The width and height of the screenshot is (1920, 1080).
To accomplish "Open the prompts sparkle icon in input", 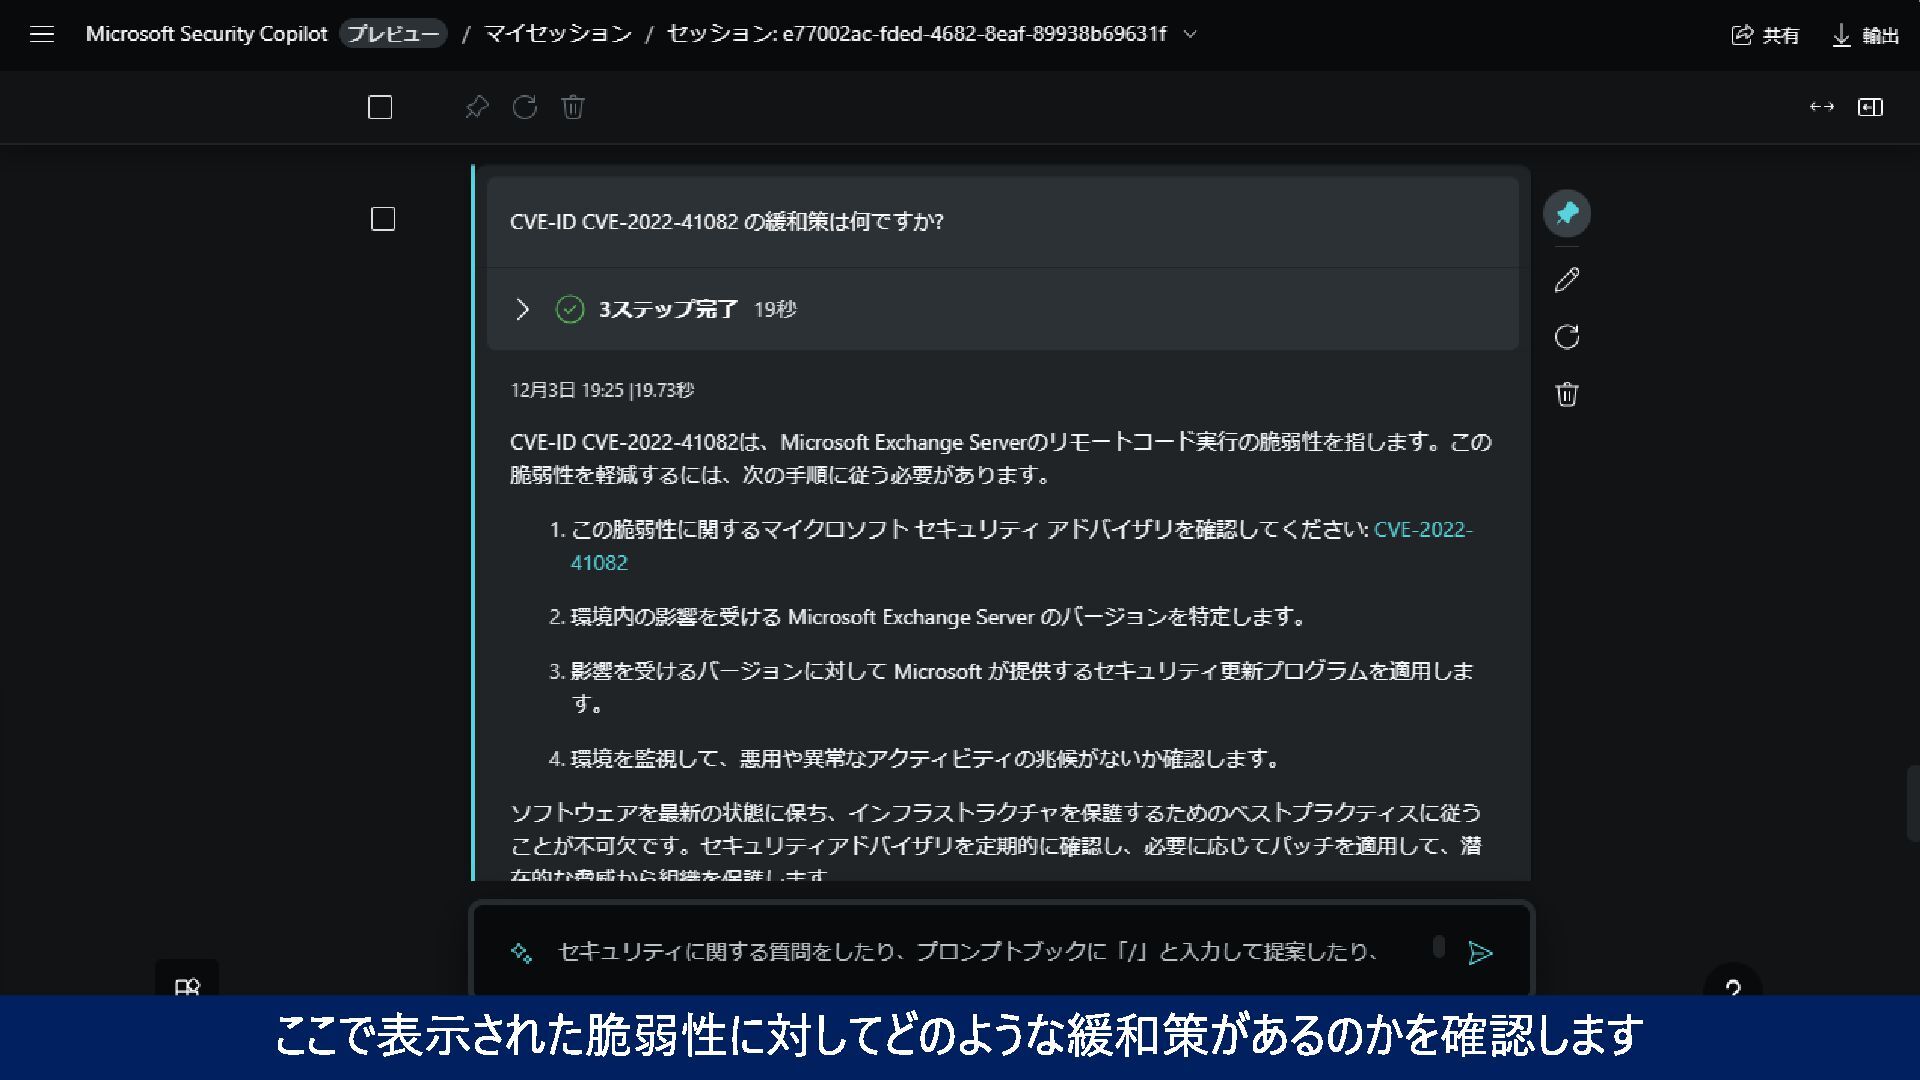I will 521,952.
